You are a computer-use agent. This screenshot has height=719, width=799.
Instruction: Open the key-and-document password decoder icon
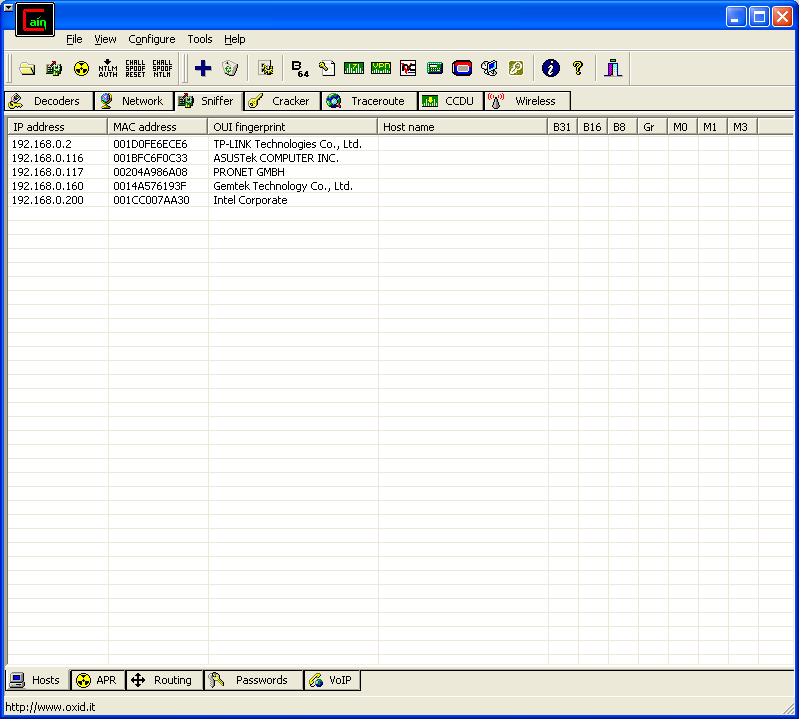point(327,68)
